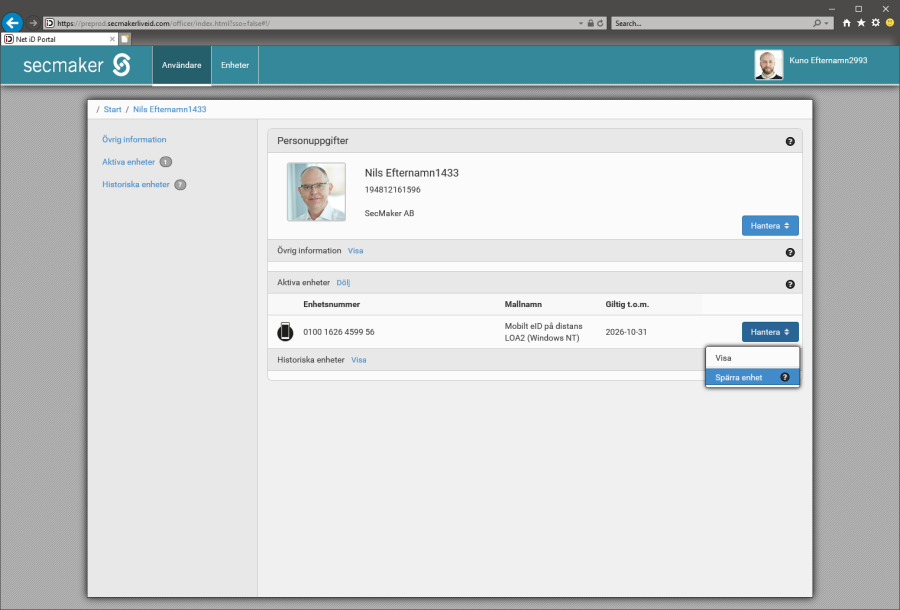Viewport: 900px width, 610px height.
Task: Click Start breadcrumb link
Action: point(112,109)
